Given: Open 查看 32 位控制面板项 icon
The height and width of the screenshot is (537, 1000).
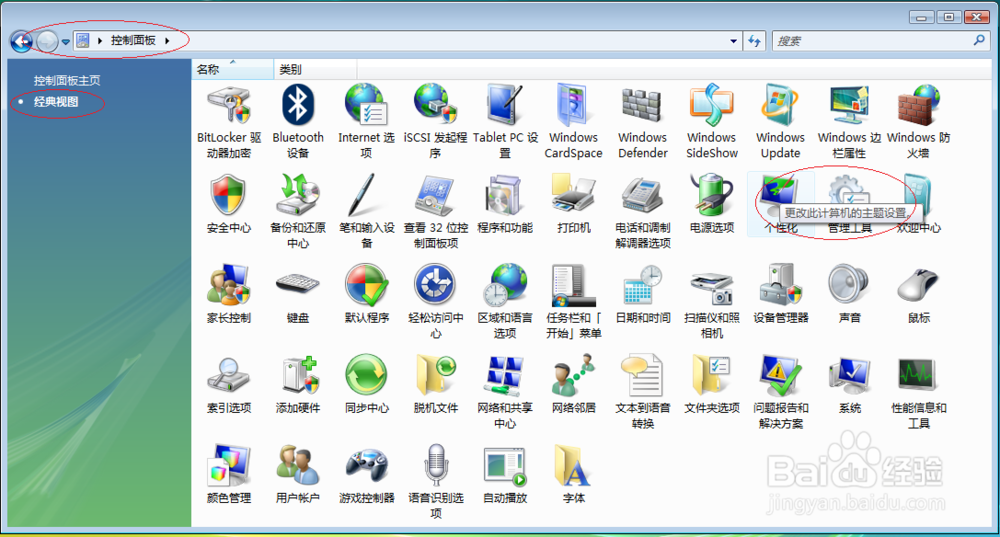Looking at the screenshot, I should point(436,195).
